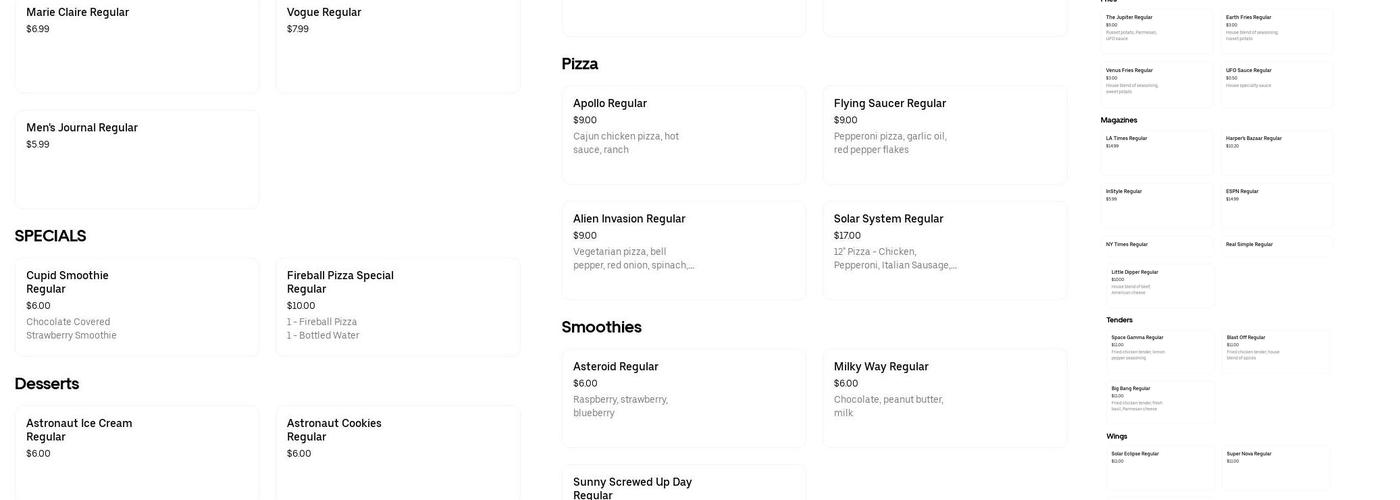Select the Flying Saucer Regular pizza
Image resolution: width=1400 pixels, height=500 pixels.
[944, 134]
